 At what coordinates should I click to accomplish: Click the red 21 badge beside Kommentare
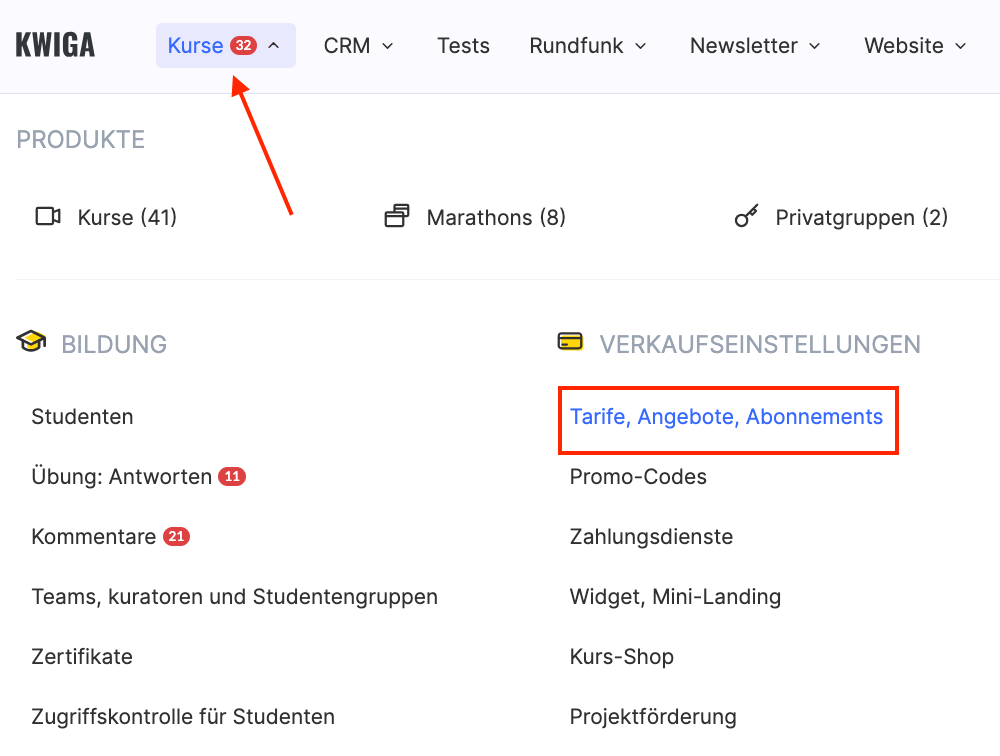point(176,537)
